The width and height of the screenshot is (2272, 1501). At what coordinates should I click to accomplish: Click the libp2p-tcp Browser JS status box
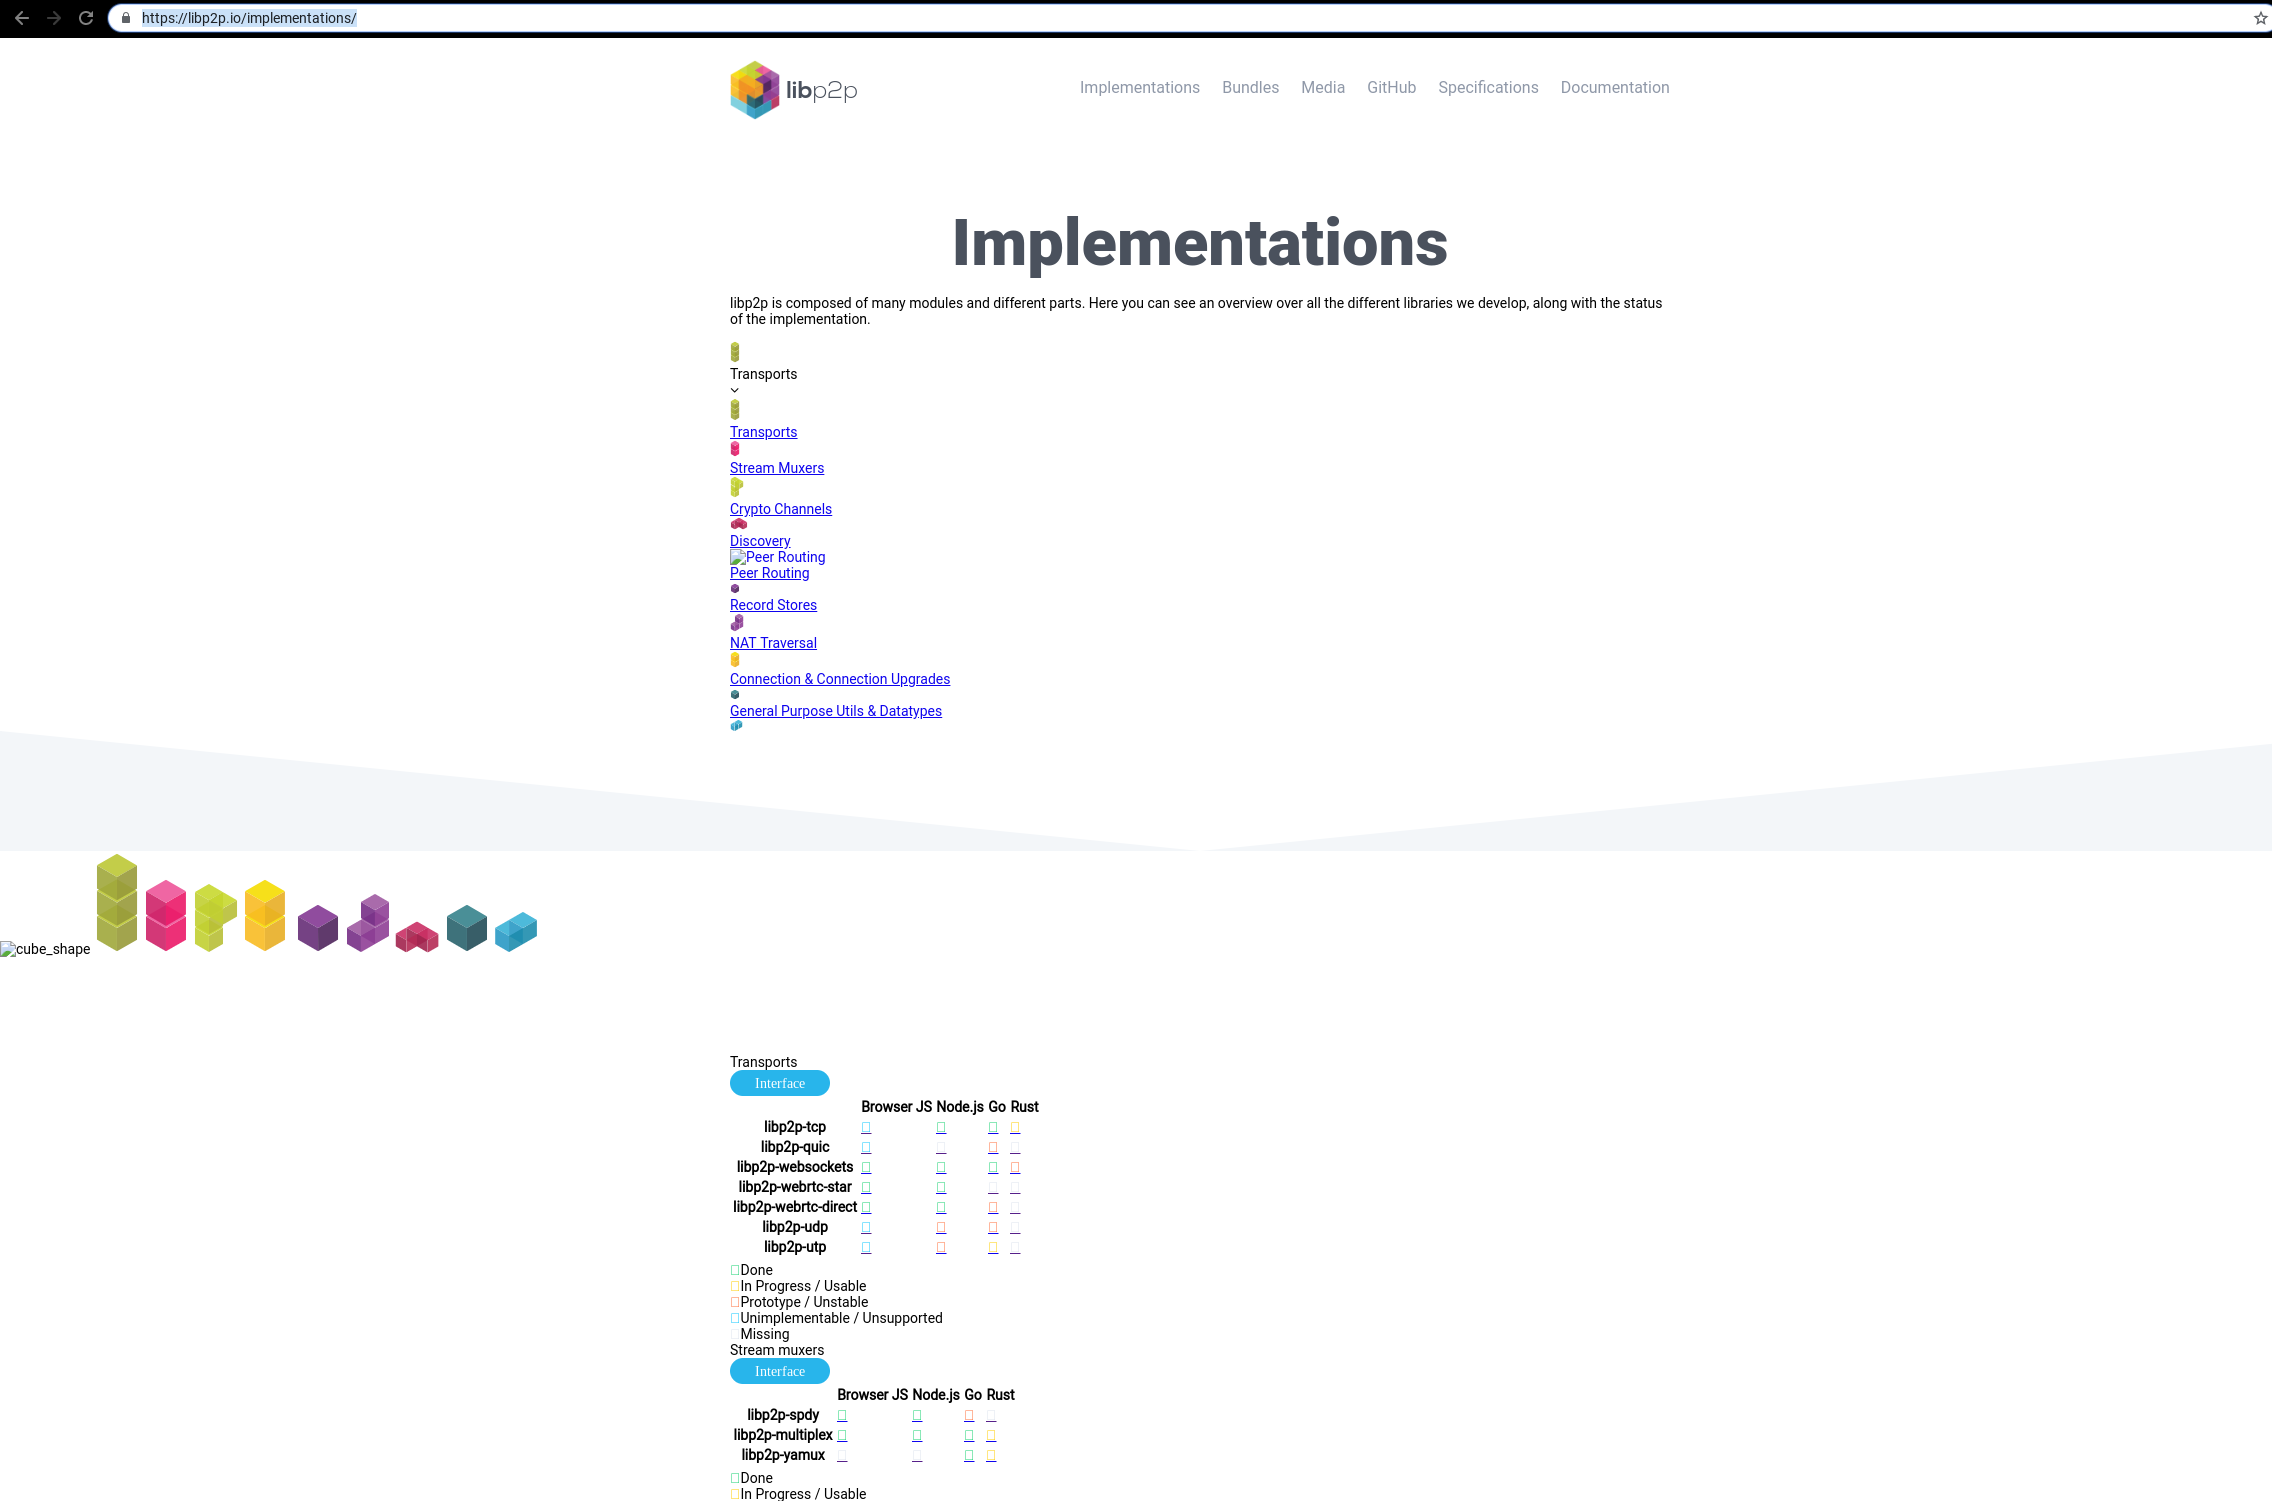click(866, 1127)
